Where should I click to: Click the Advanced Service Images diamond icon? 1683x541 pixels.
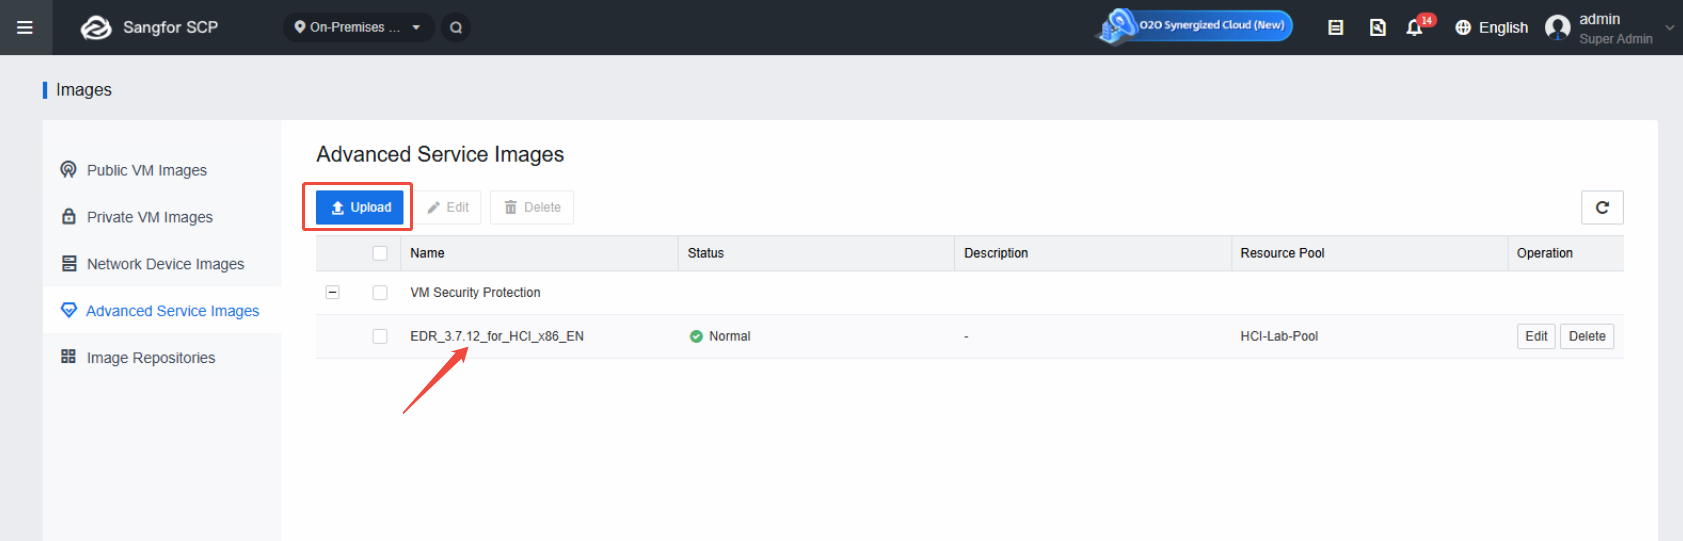click(x=69, y=310)
